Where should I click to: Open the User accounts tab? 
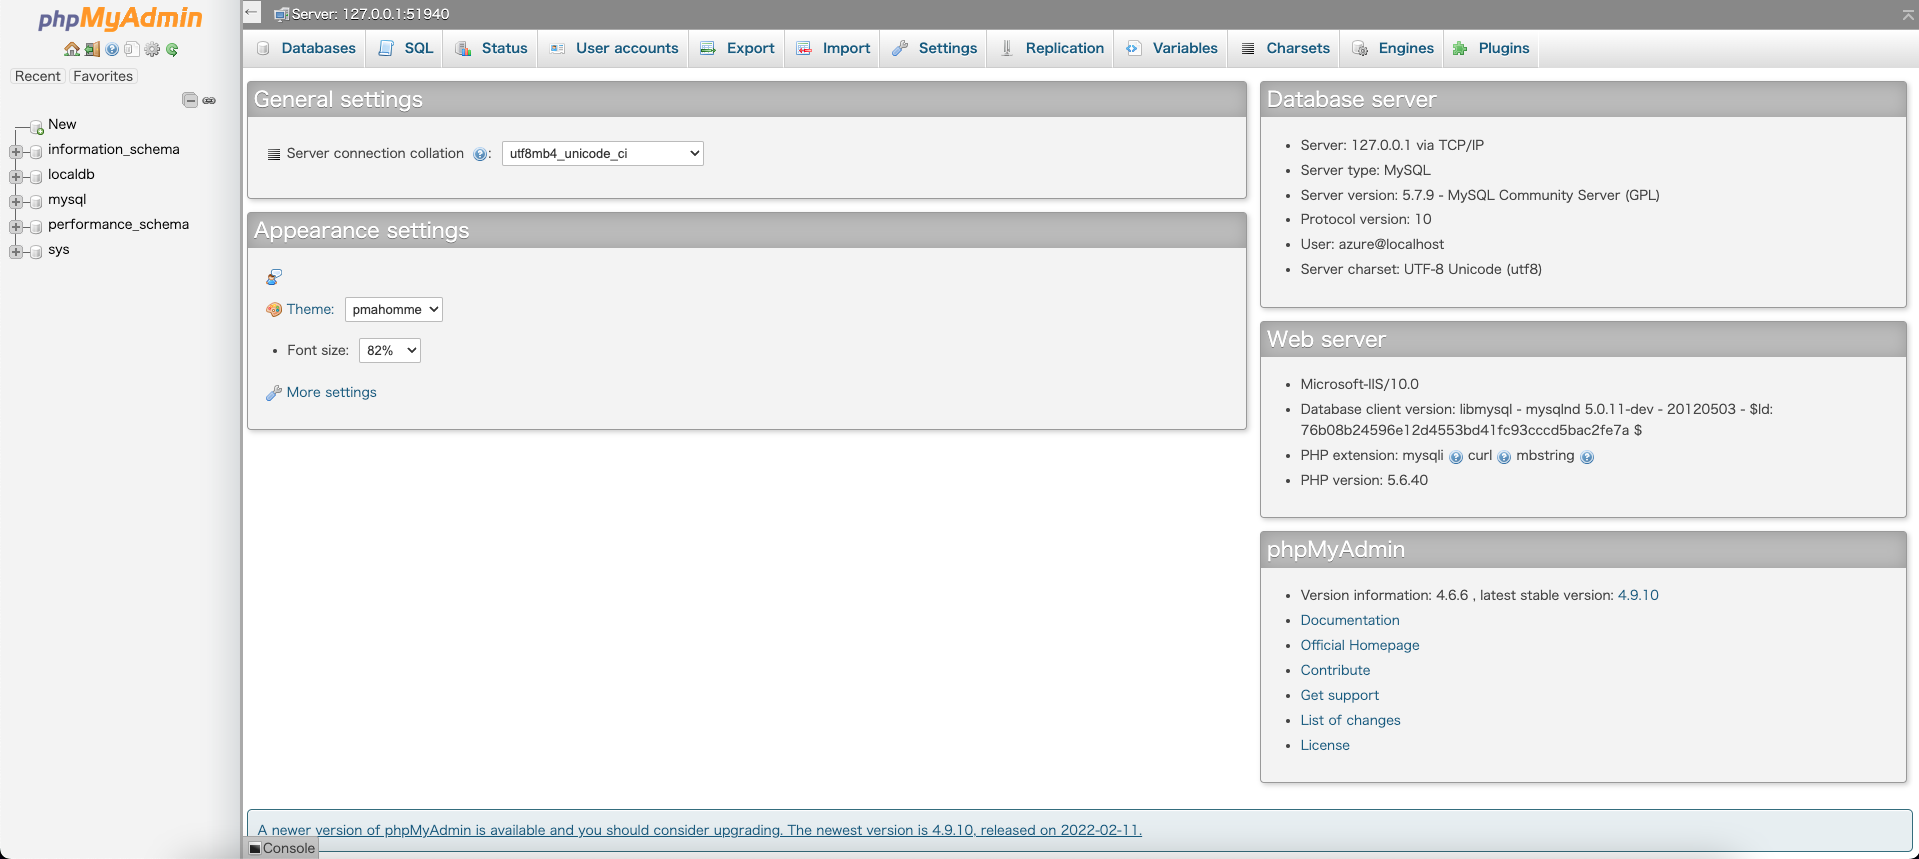614,48
